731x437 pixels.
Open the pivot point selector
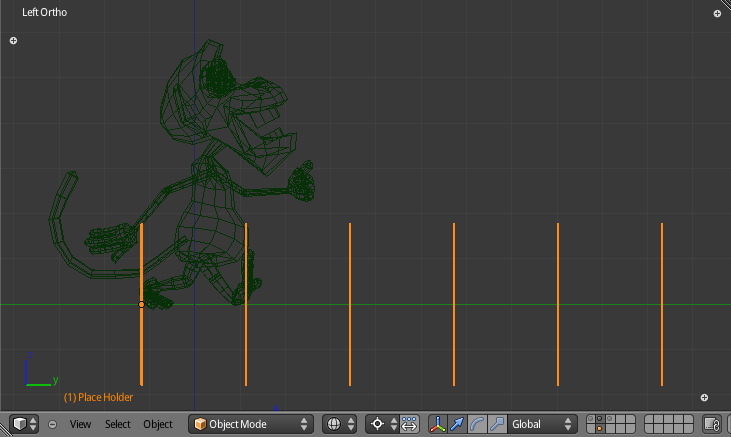click(382, 424)
